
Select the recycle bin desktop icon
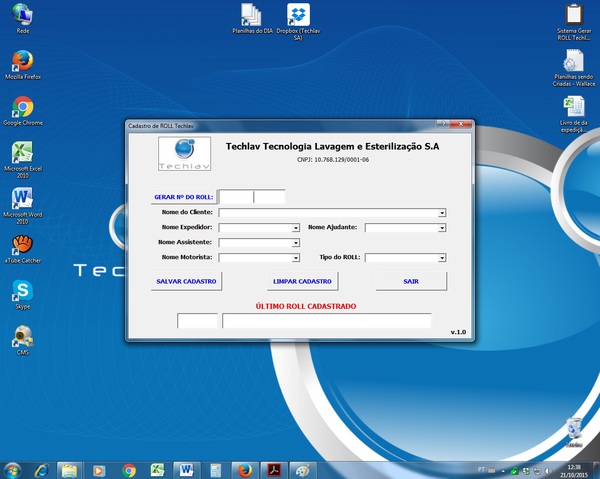point(574,432)
